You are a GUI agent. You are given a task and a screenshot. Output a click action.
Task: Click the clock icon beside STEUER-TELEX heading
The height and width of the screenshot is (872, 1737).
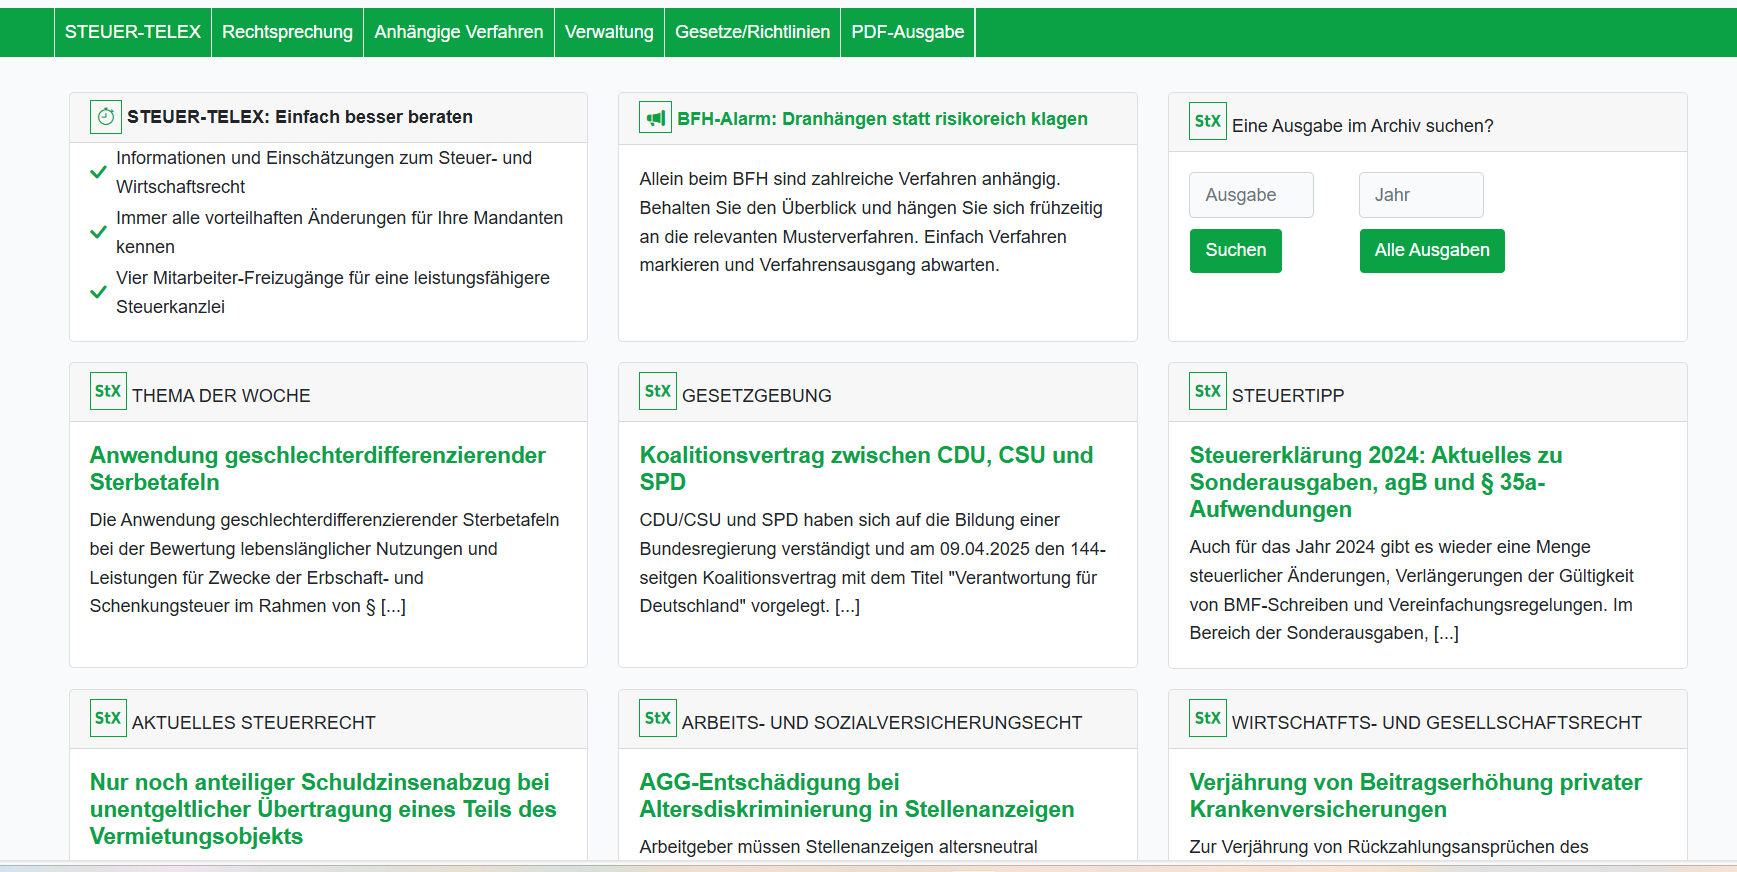(x=106, y=117)
